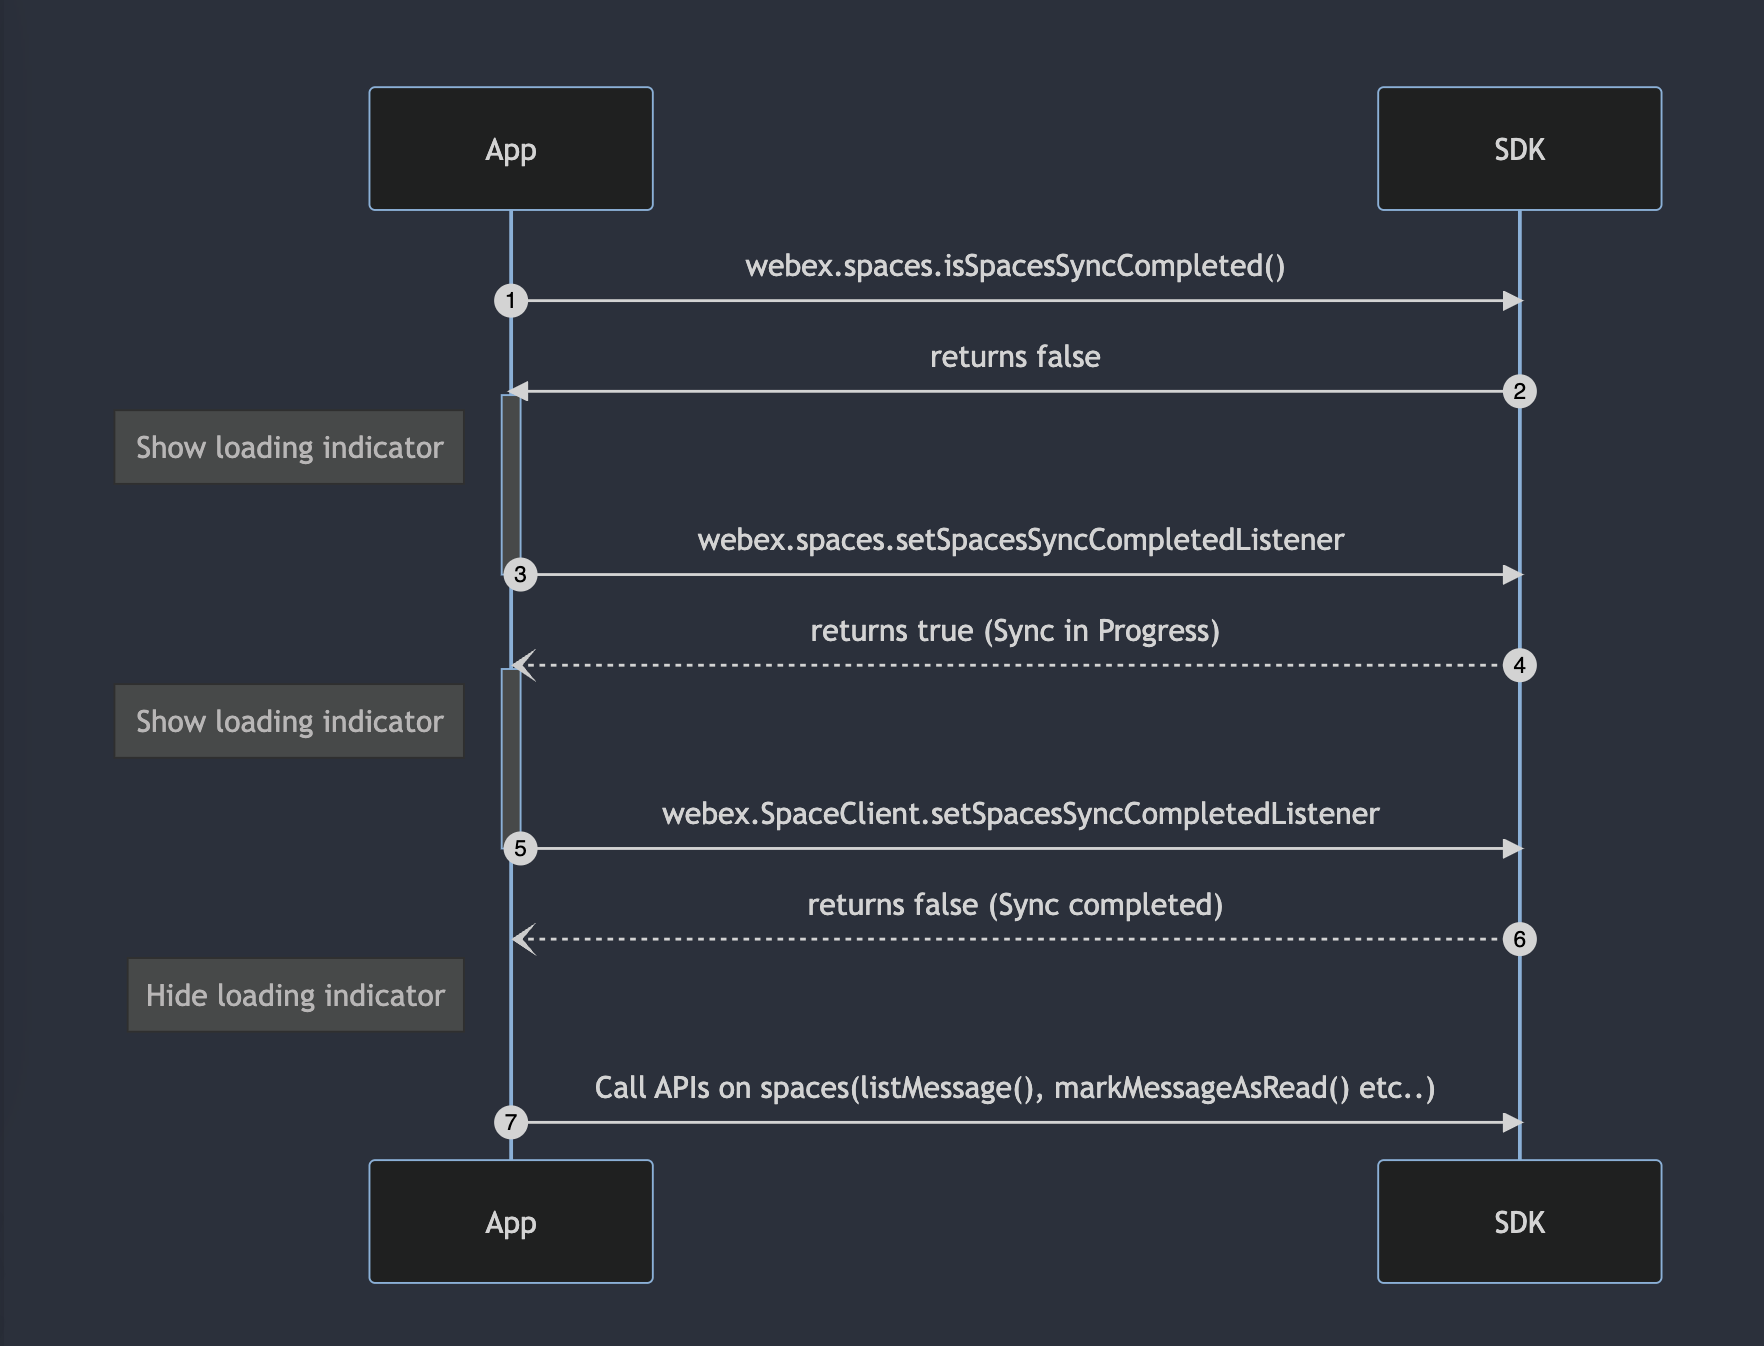The image size is (1764, 1346).
Task: Click 'returns true (Sync in Progress)' label
Action: point(1015,631)
